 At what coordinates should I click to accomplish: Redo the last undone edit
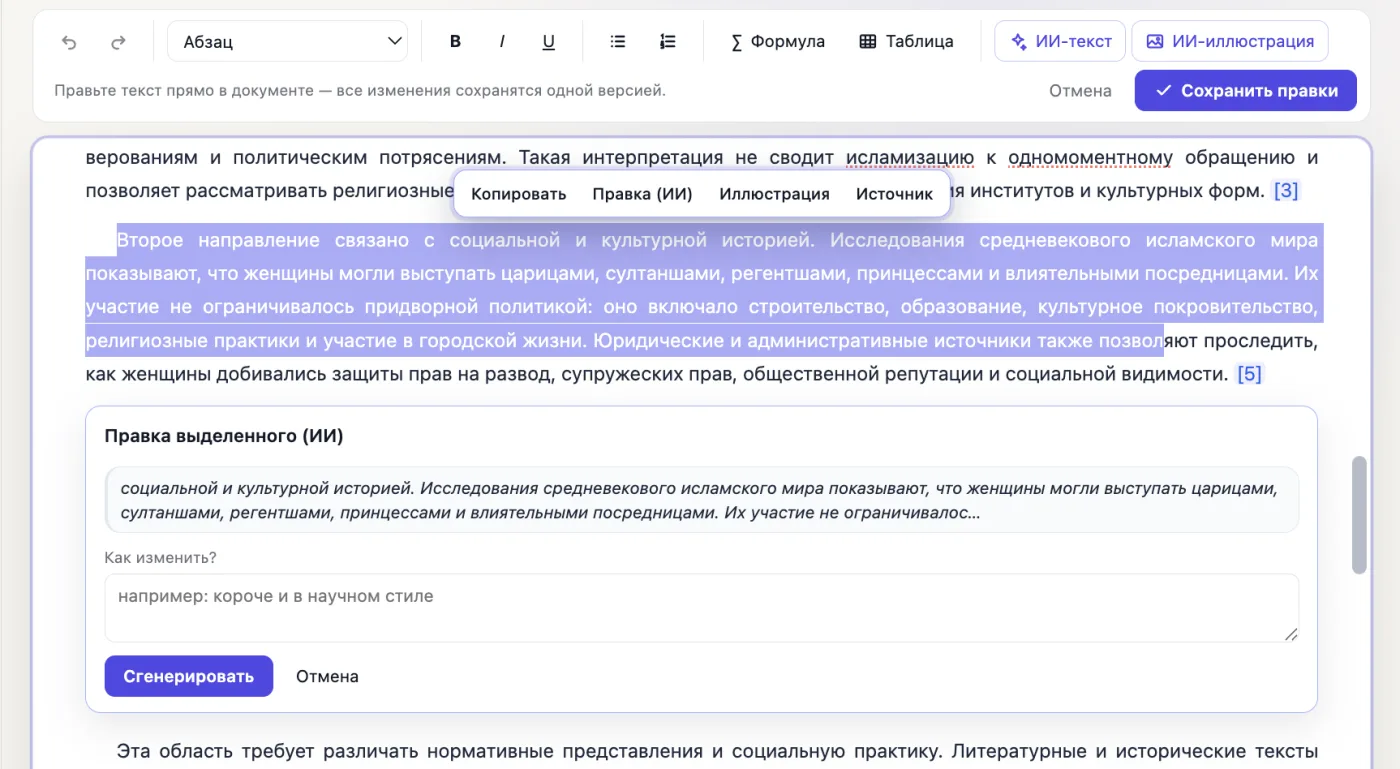pos(118,42)
